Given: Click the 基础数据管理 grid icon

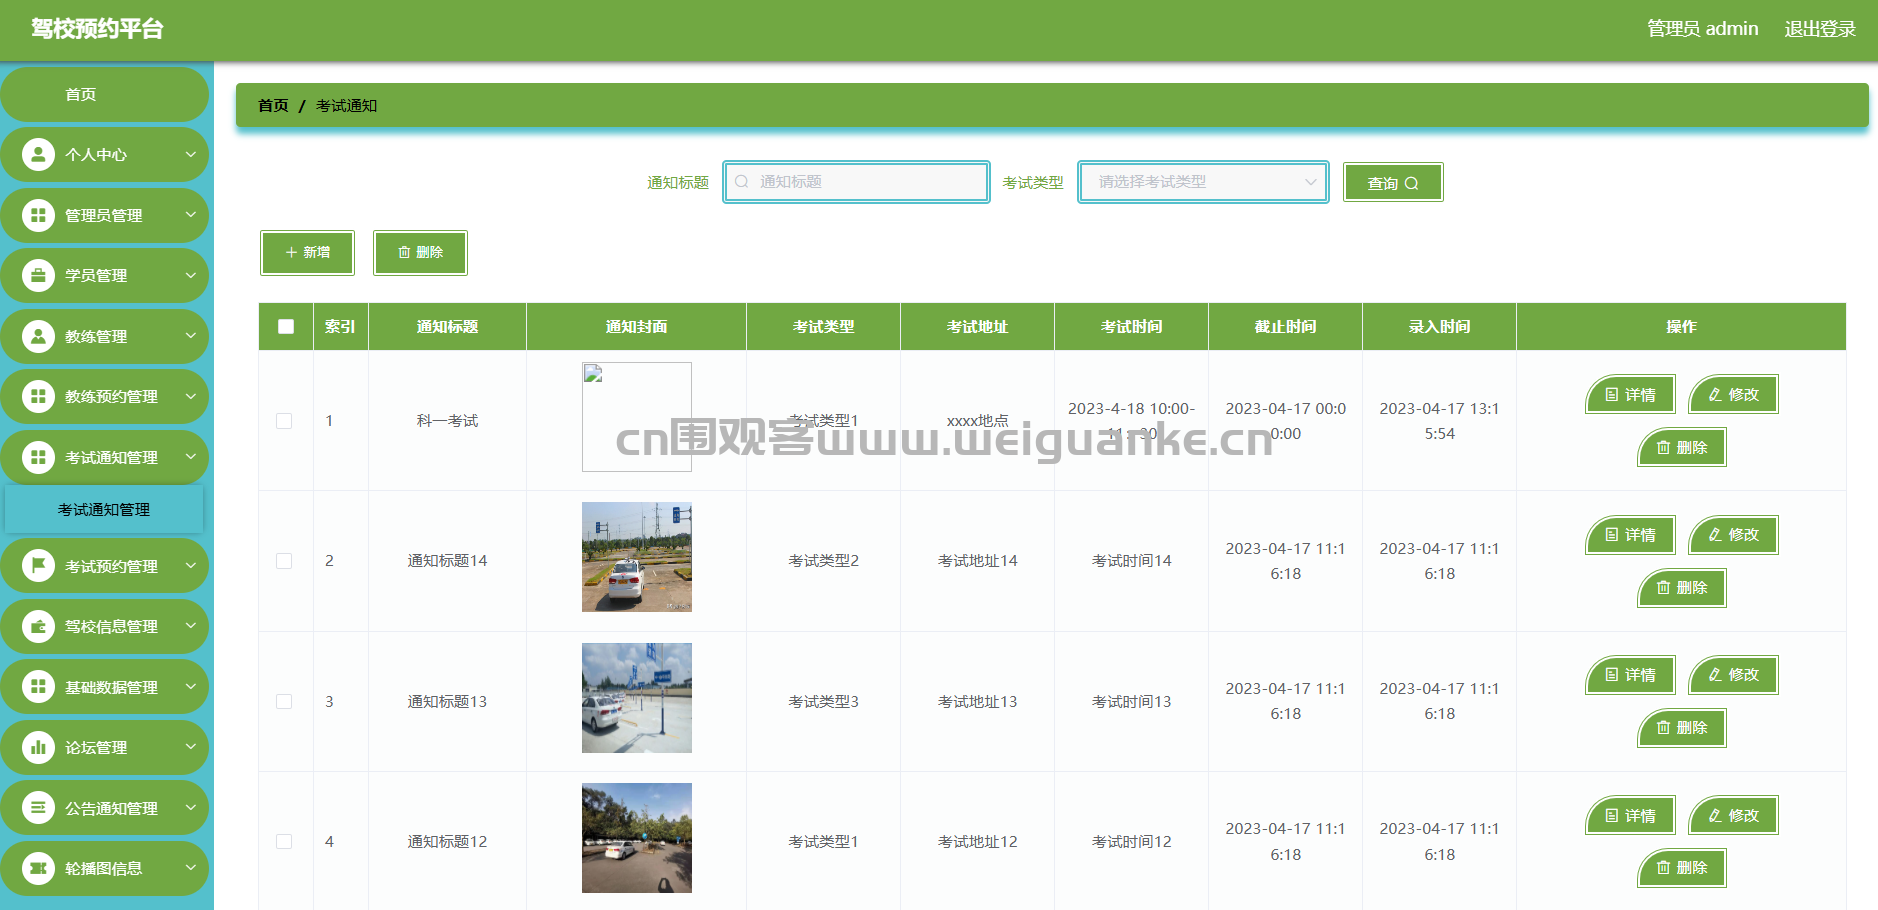Looking at the screenshot, I should click(x=38, y=687).
